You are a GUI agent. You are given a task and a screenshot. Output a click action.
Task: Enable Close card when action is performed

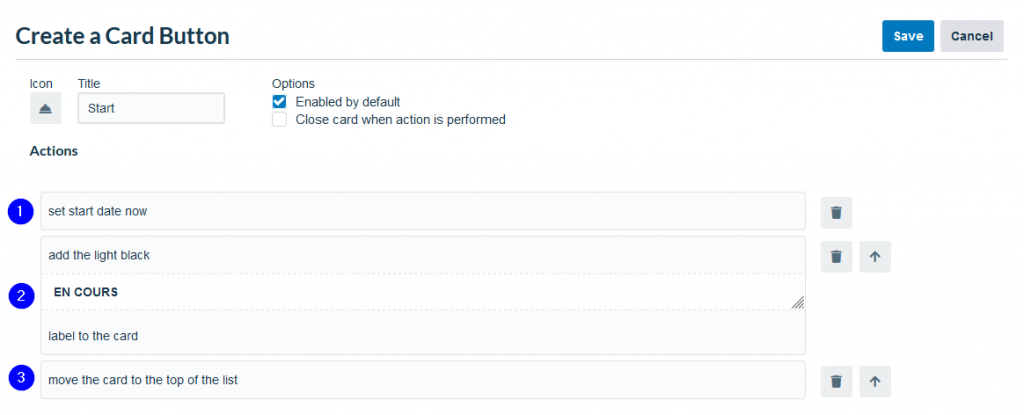(x=280, y=120)
